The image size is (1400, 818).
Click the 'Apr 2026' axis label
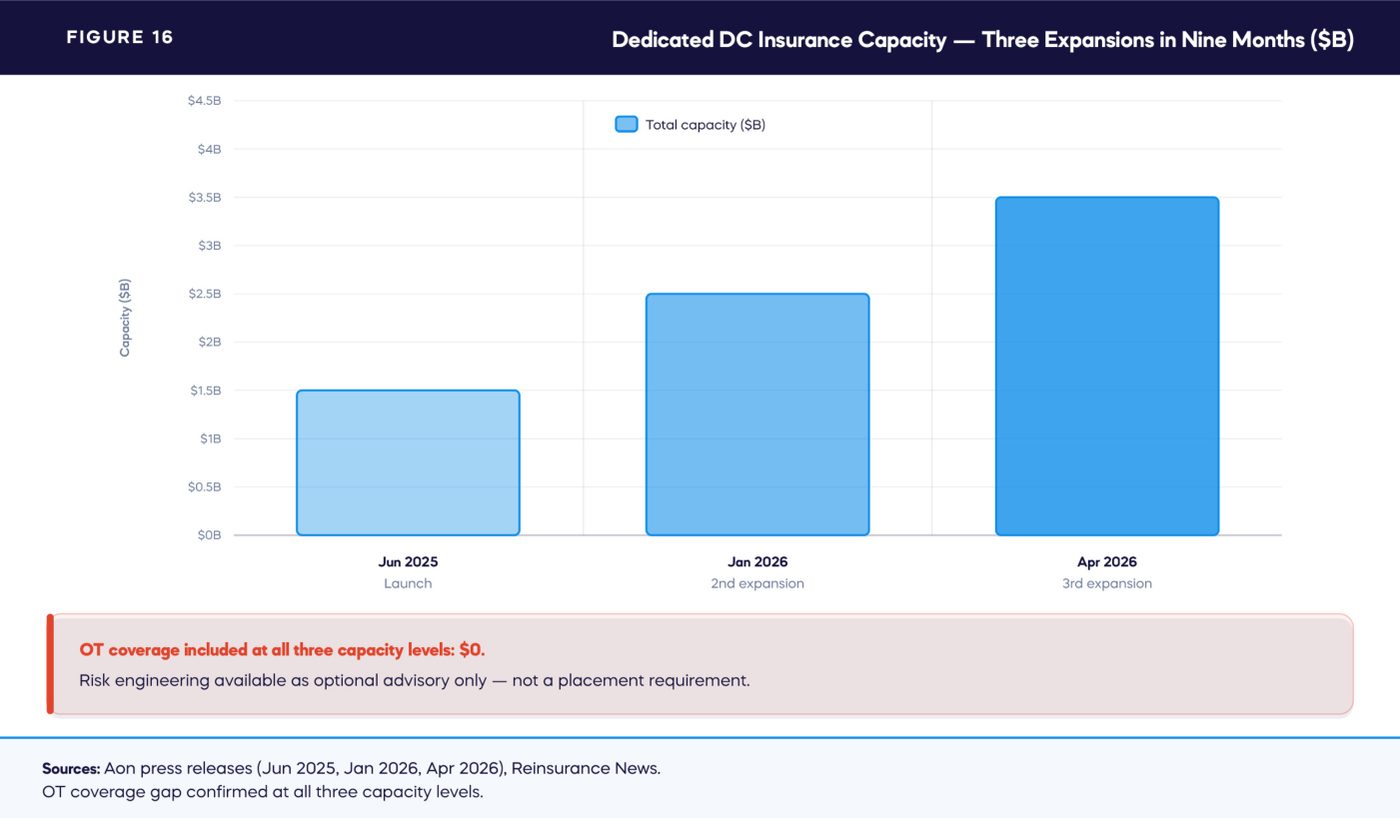1107,562
